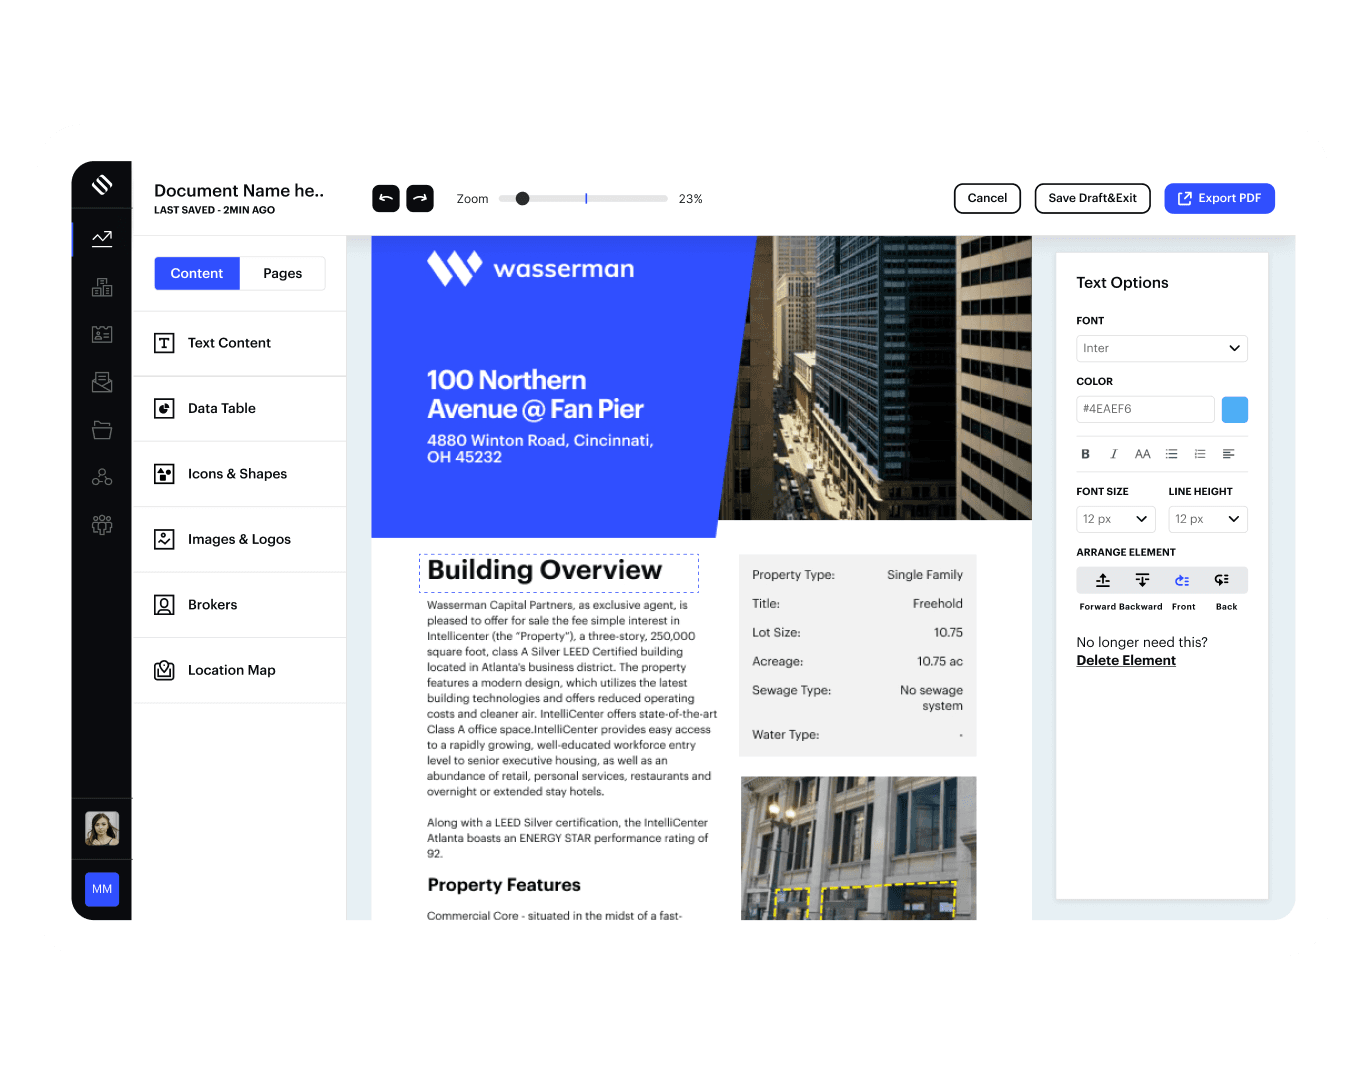Toggle numbered list formatting
1366x1080 pixels.
pos(1200,454)
